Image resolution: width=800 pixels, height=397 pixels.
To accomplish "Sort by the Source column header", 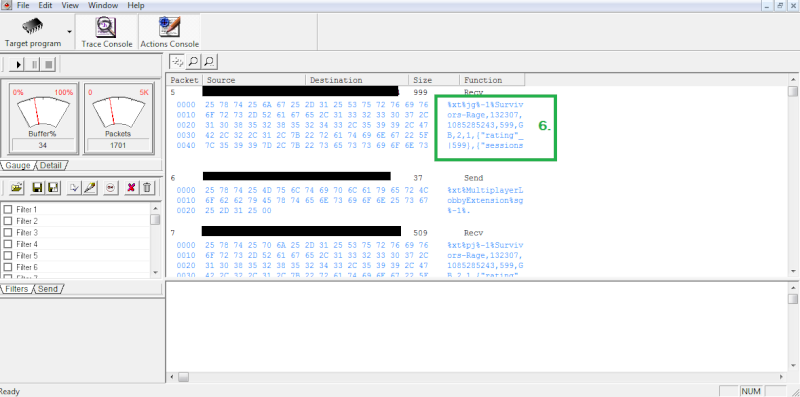I will click(254, 80).
